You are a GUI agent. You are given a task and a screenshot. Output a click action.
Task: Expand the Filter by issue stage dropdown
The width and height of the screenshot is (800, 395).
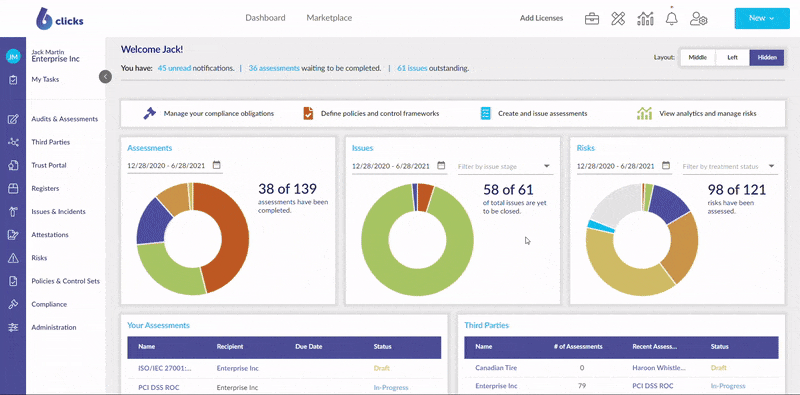[x=505, y=166]
